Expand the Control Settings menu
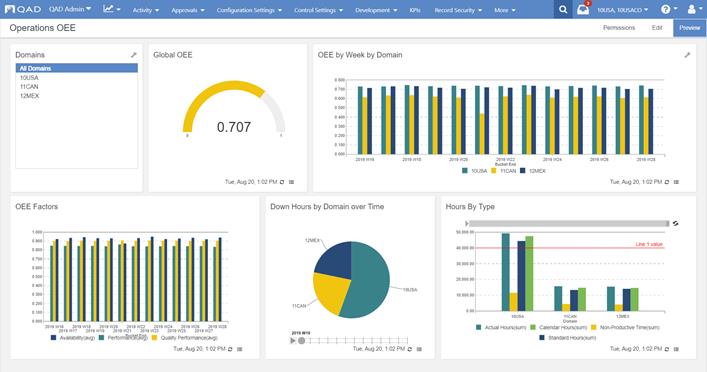 point(318,10)
